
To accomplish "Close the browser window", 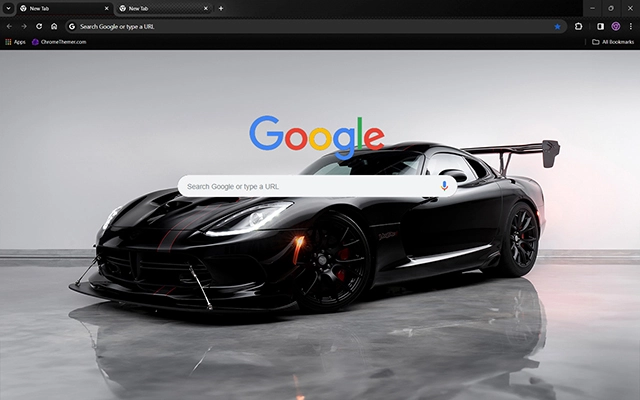I will click(630, 8).
